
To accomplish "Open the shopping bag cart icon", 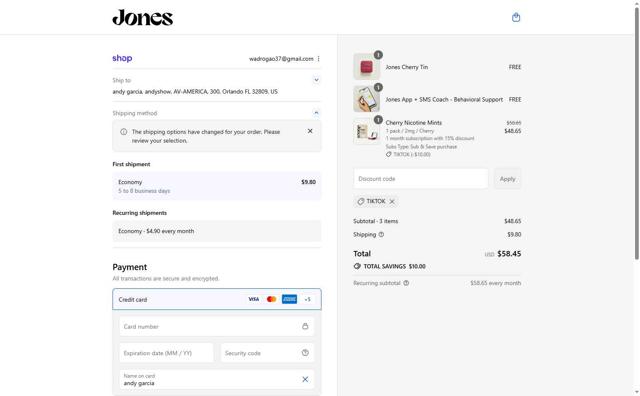I will click(516, 18).
